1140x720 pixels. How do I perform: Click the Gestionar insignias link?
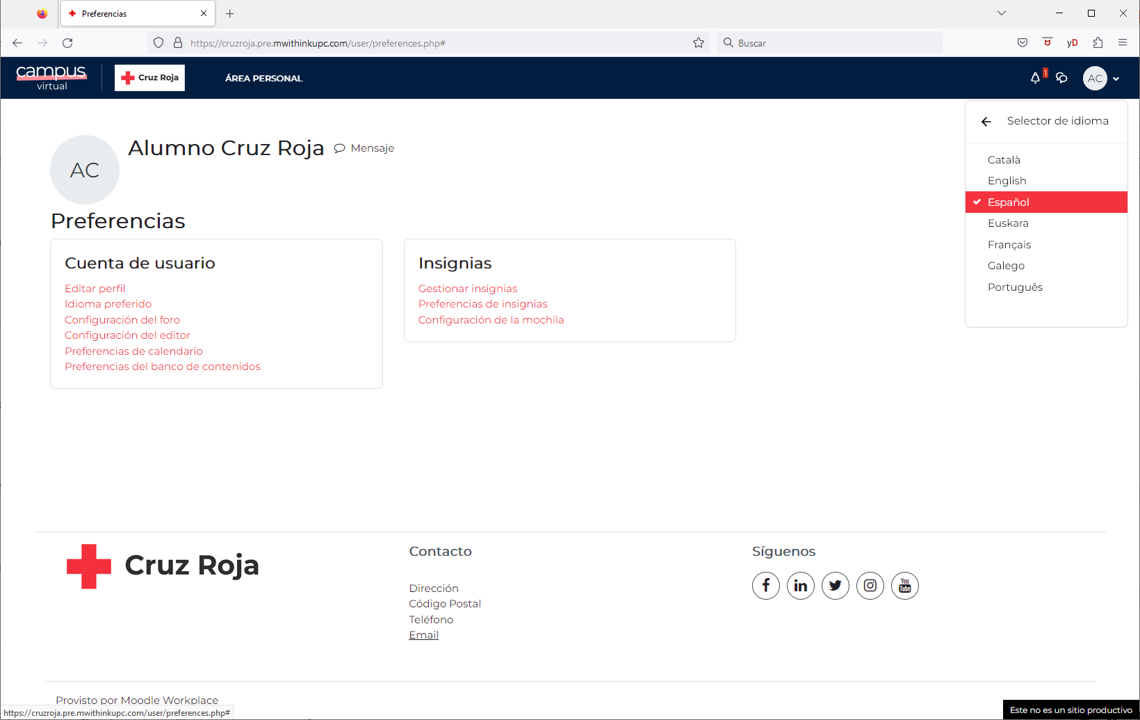(x=467, y=289)
